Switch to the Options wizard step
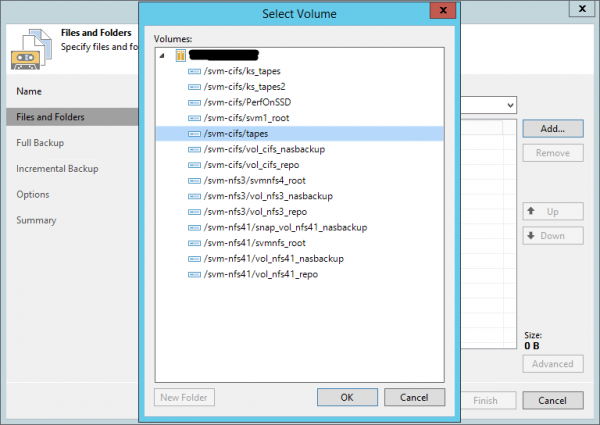600x425 pixels. pyautogui.click(x=33, y=194)
